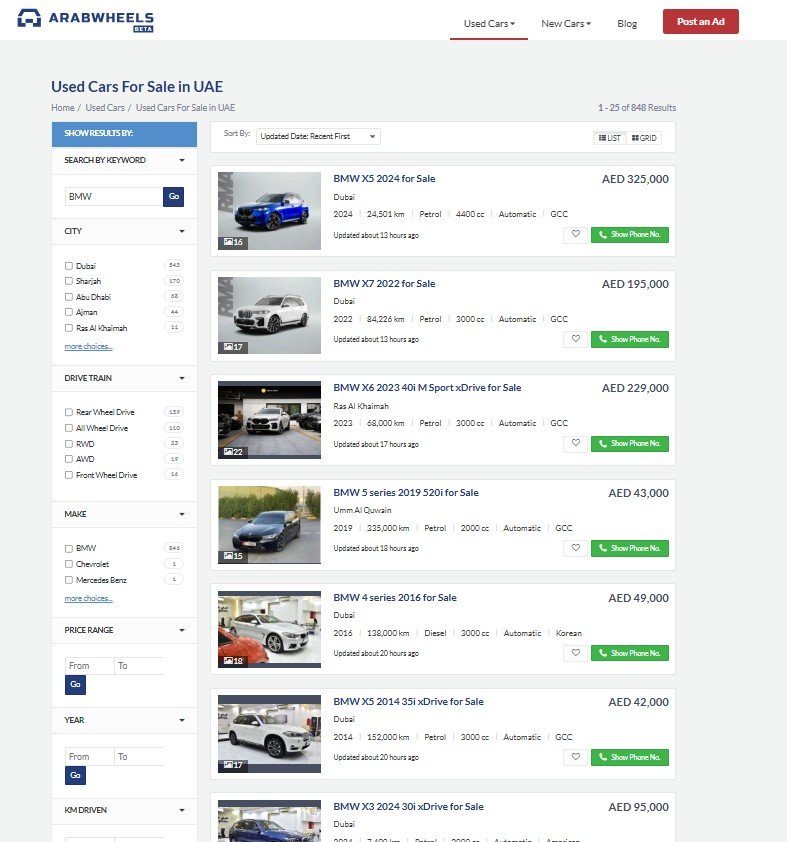Image resolution: width=787 pixels, height=842 pixels.
Task: Open photo count badge 18 on BMW 4 series
Action: 233,660
